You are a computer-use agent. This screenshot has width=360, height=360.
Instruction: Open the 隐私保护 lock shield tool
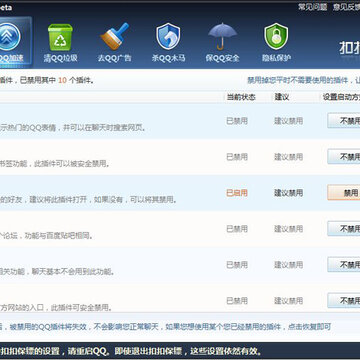276,43
